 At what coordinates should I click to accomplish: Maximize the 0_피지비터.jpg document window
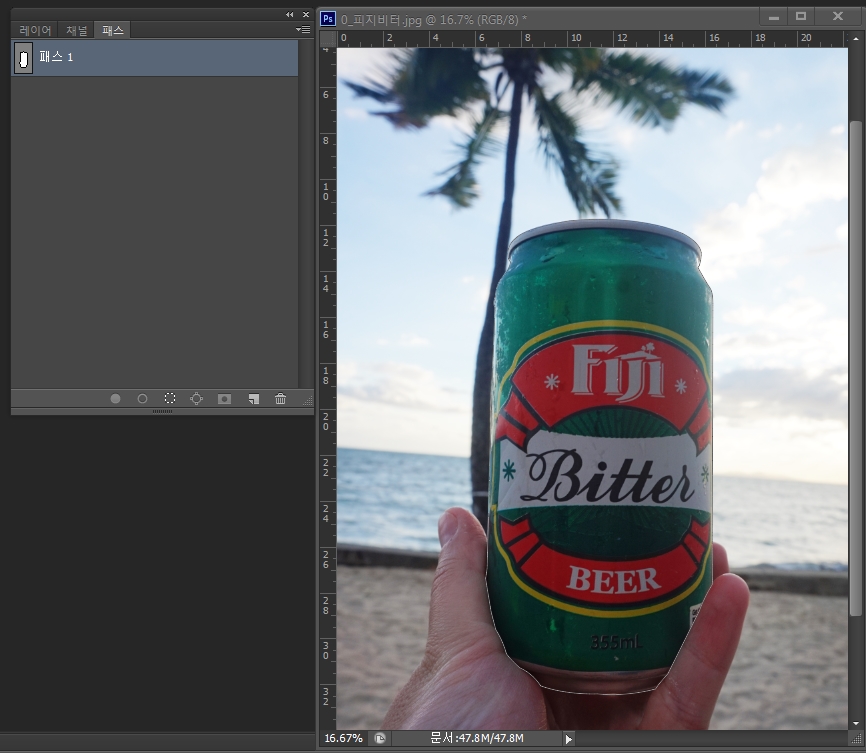801,17
